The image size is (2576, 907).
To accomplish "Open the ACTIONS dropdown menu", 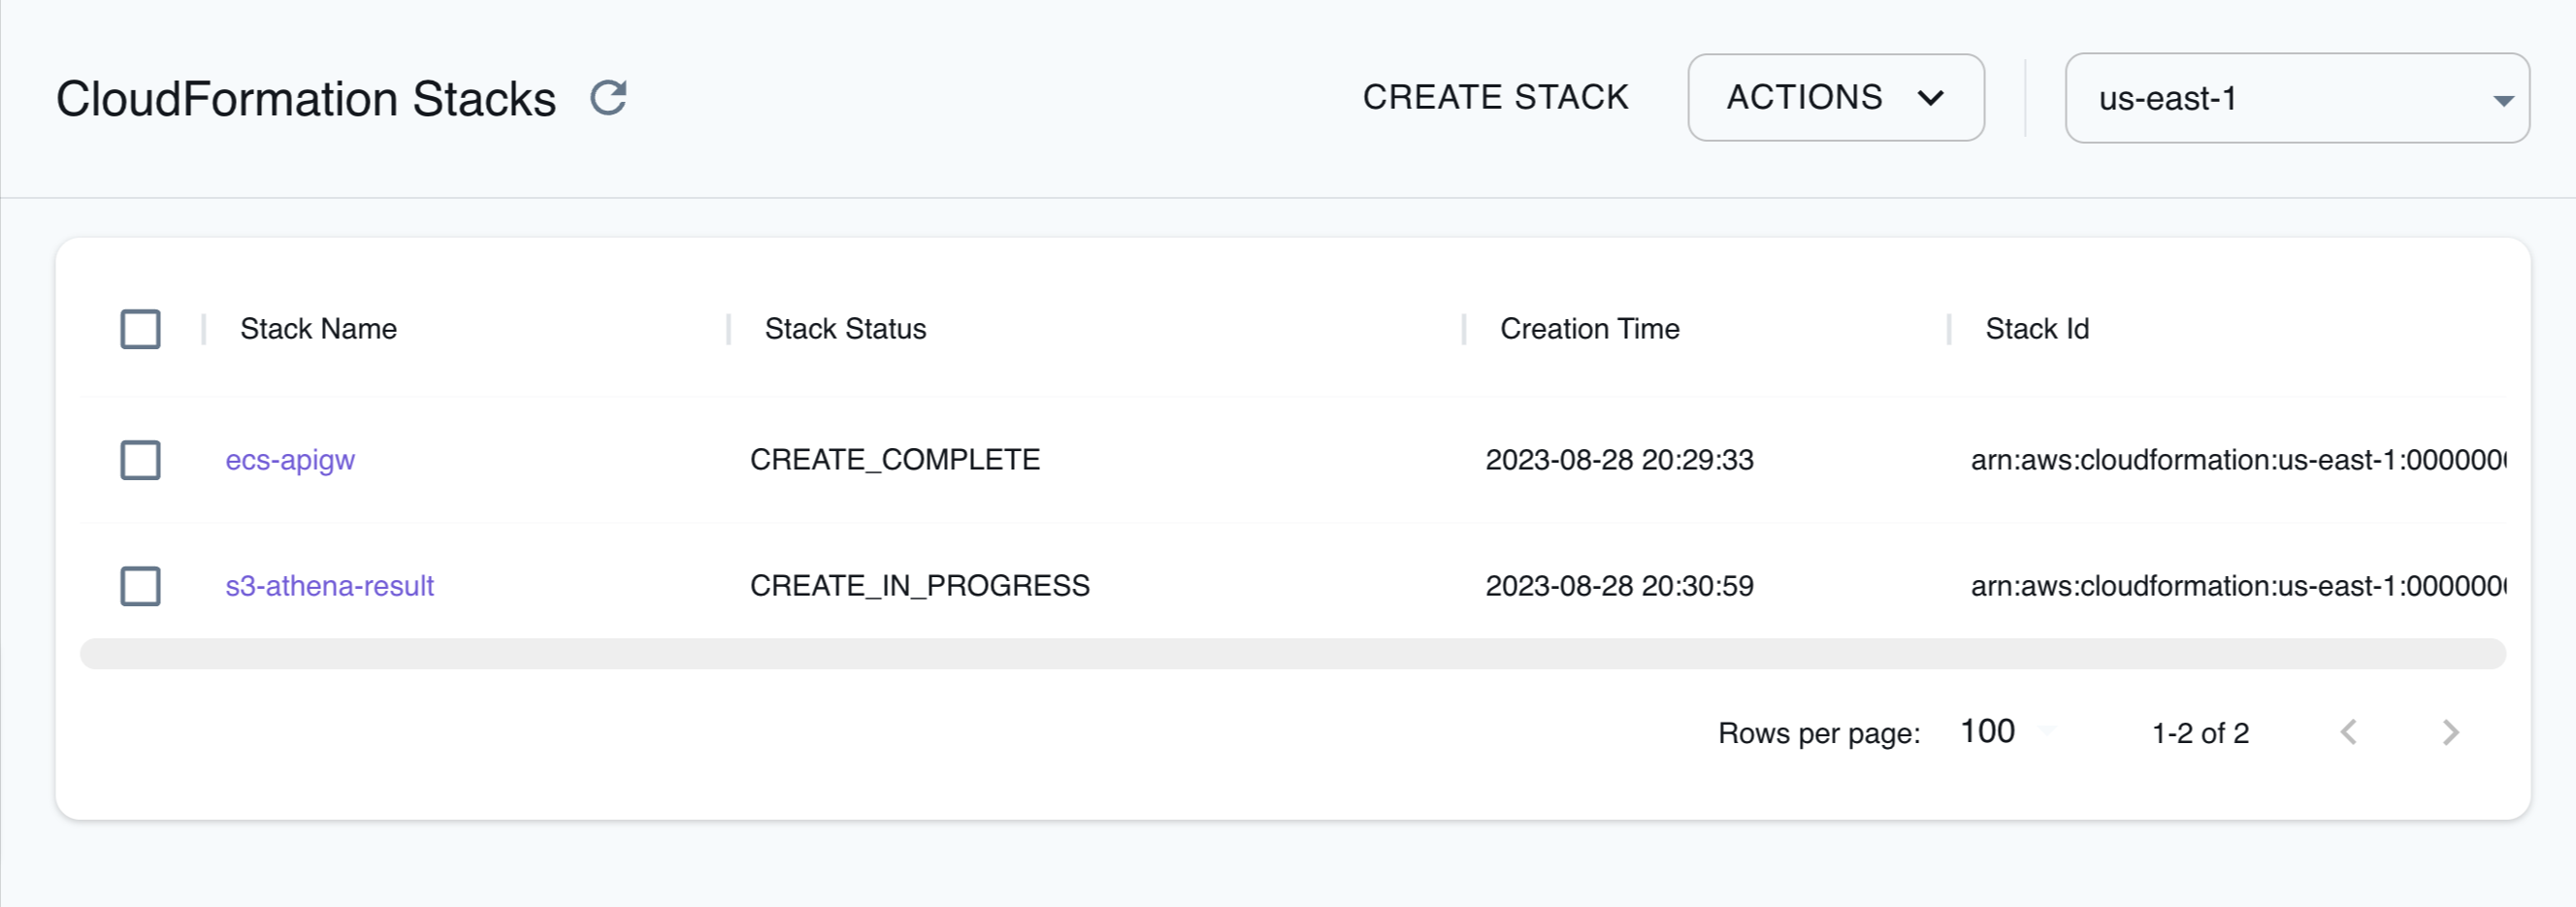I will 1835,98.
